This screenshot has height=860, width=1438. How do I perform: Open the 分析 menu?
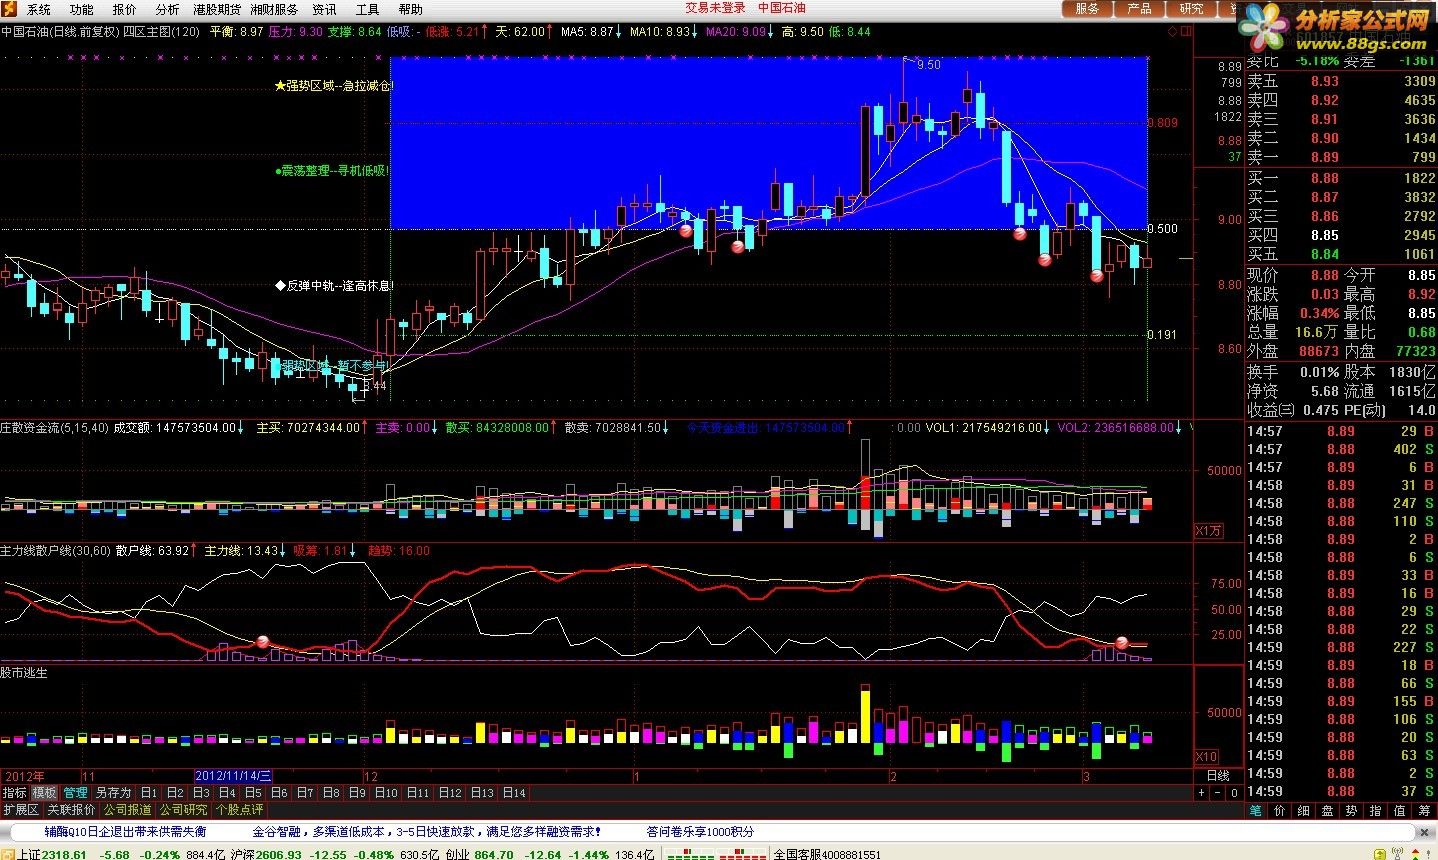[x=167, y=9]
